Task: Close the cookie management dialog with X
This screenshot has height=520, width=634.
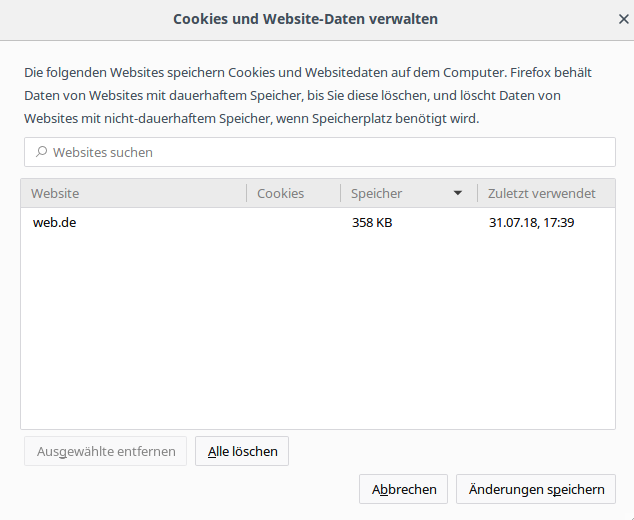Action: [623, 19]
